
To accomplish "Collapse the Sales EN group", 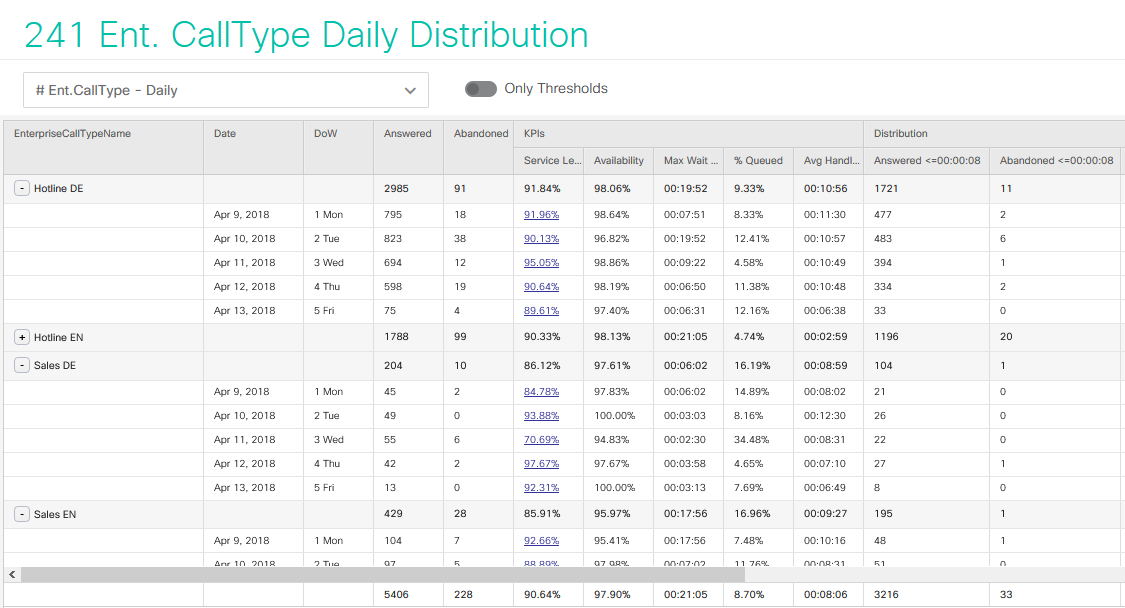I will click(x=22, y=515).
